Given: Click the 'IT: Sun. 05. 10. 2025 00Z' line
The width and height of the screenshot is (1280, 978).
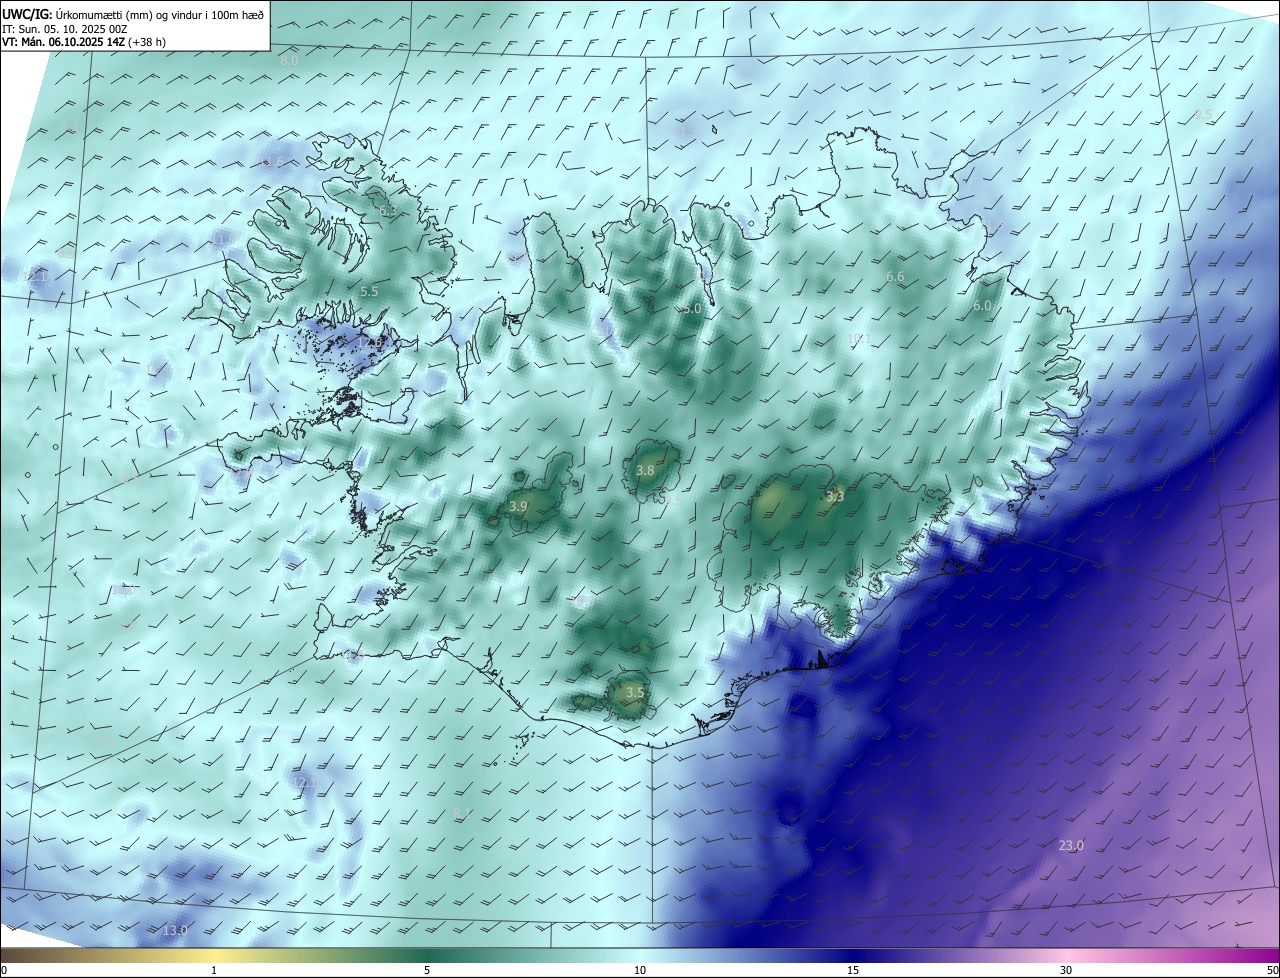Looking at the screenshot, I should click(x=65, y=29).
